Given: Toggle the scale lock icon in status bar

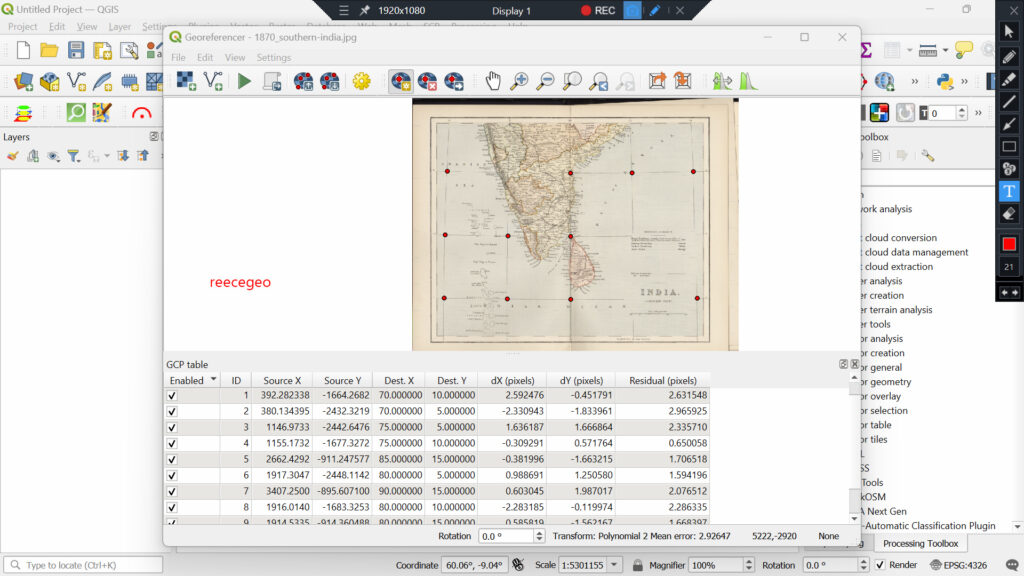Looking at the screenshot, I should tap(637, 565).
